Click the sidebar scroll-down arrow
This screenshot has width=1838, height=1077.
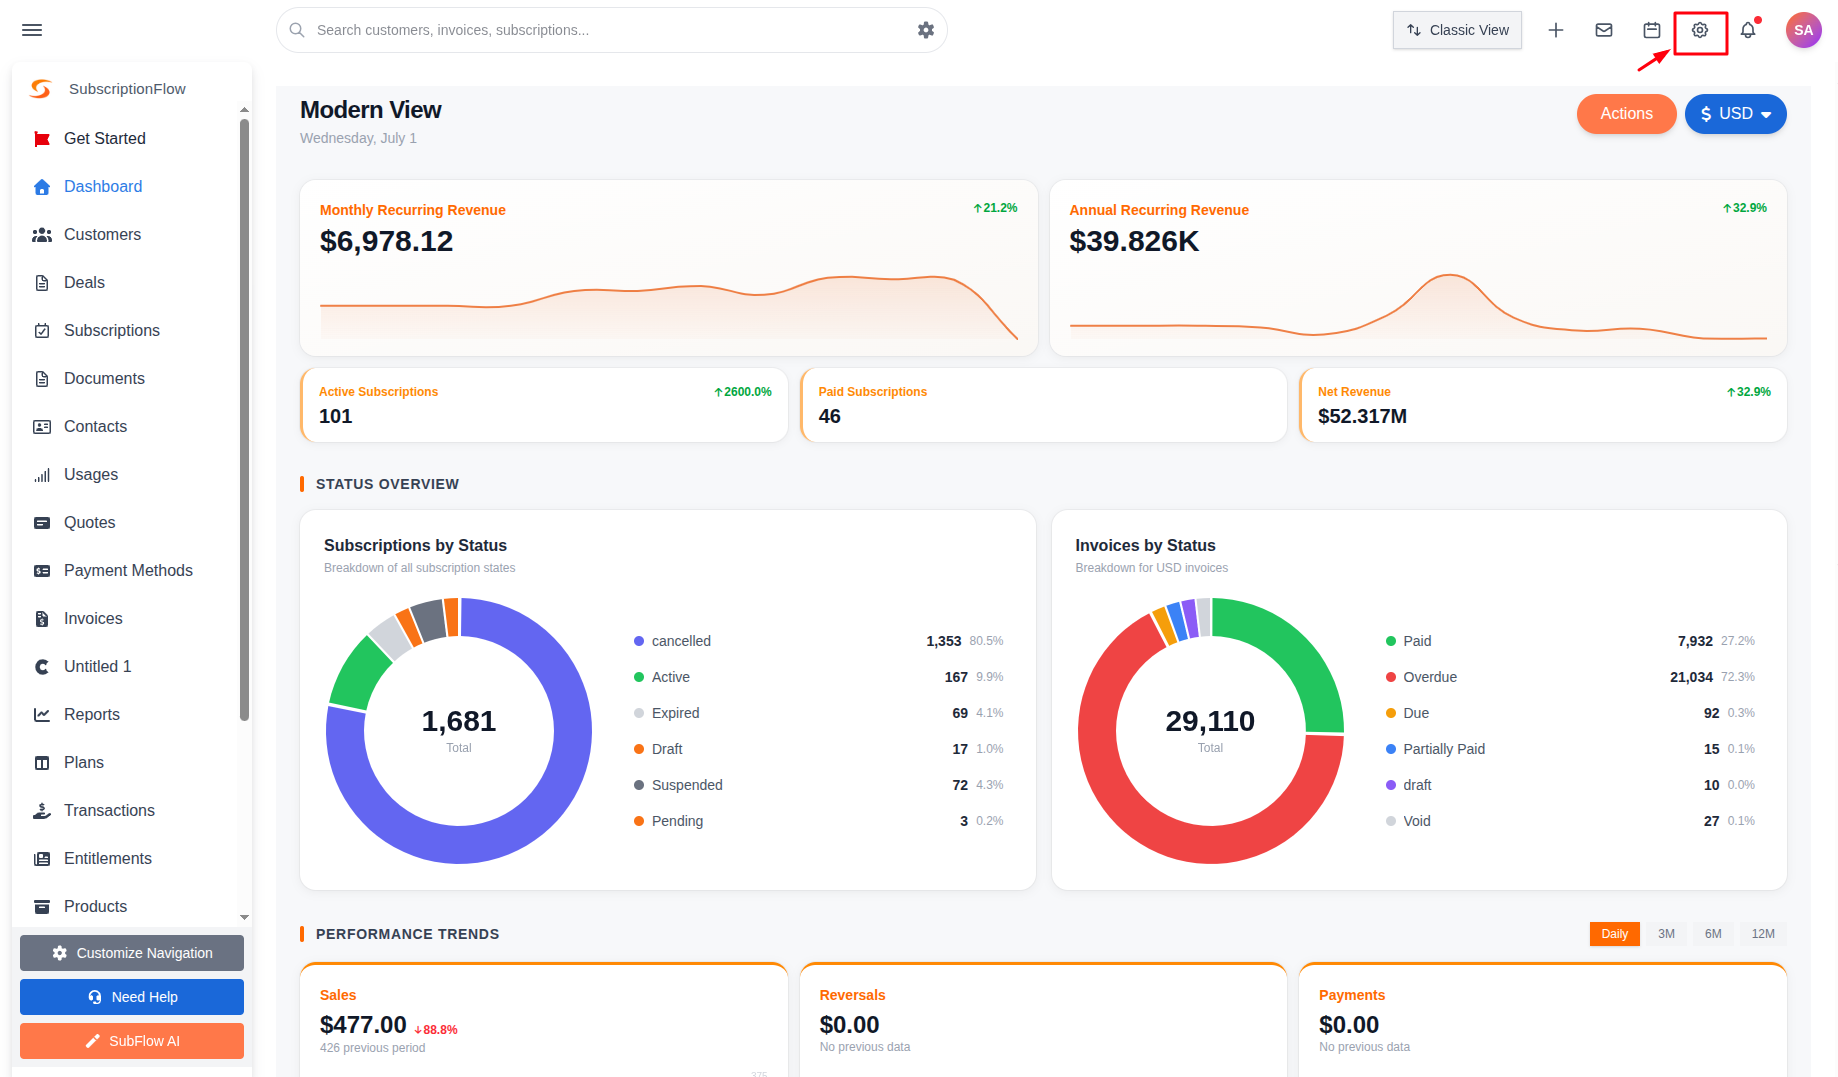244,917
